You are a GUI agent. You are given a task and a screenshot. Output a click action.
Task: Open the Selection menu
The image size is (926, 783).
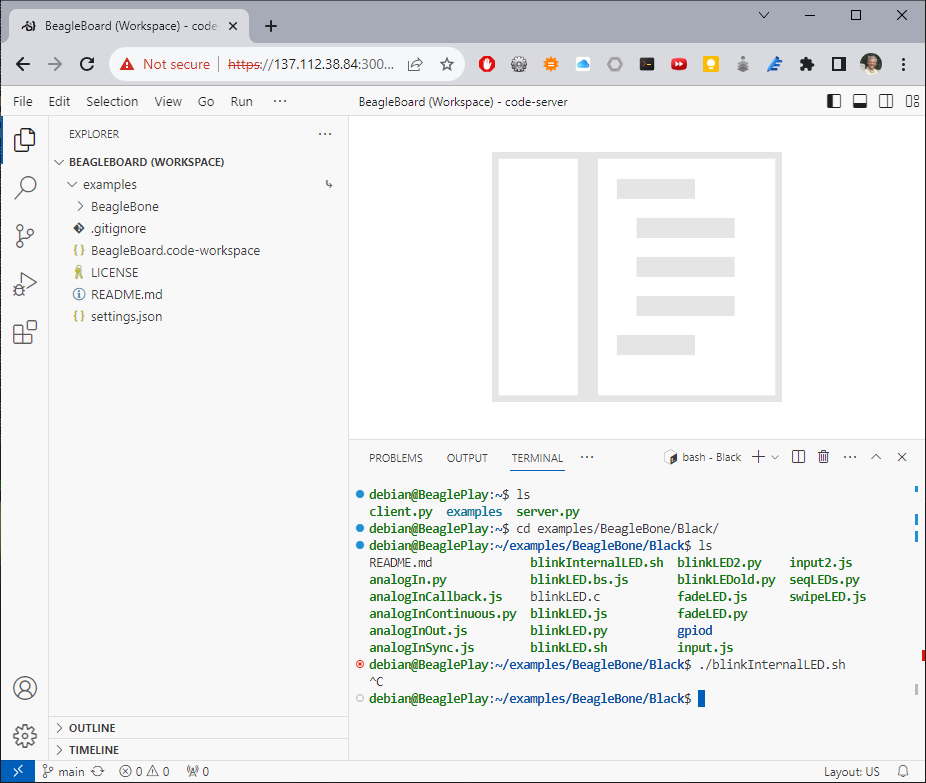coord(112,101)
